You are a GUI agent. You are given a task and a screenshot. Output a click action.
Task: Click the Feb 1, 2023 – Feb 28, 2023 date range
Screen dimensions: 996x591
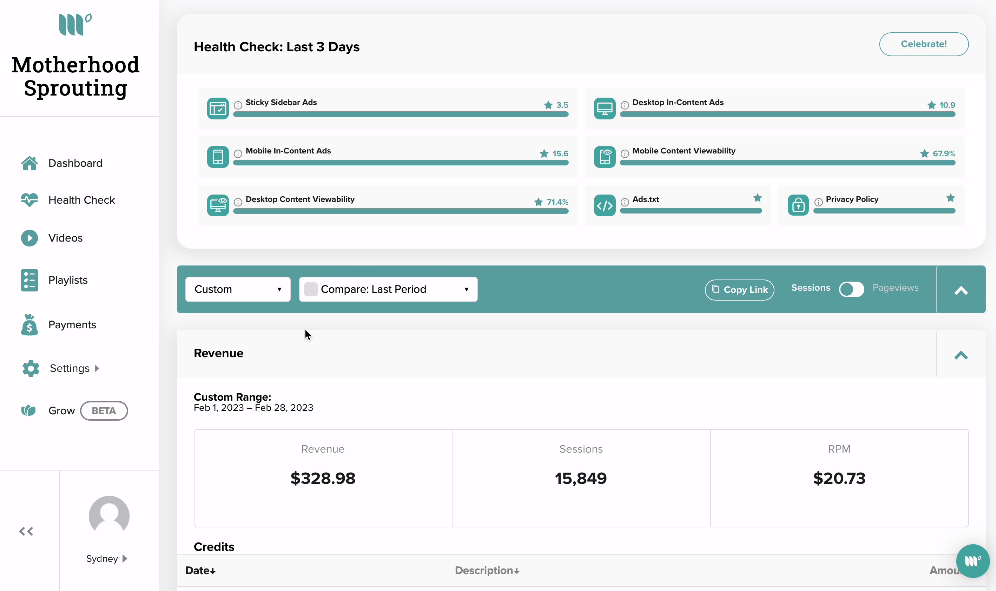pyautogui.click(x=253, y=408)
